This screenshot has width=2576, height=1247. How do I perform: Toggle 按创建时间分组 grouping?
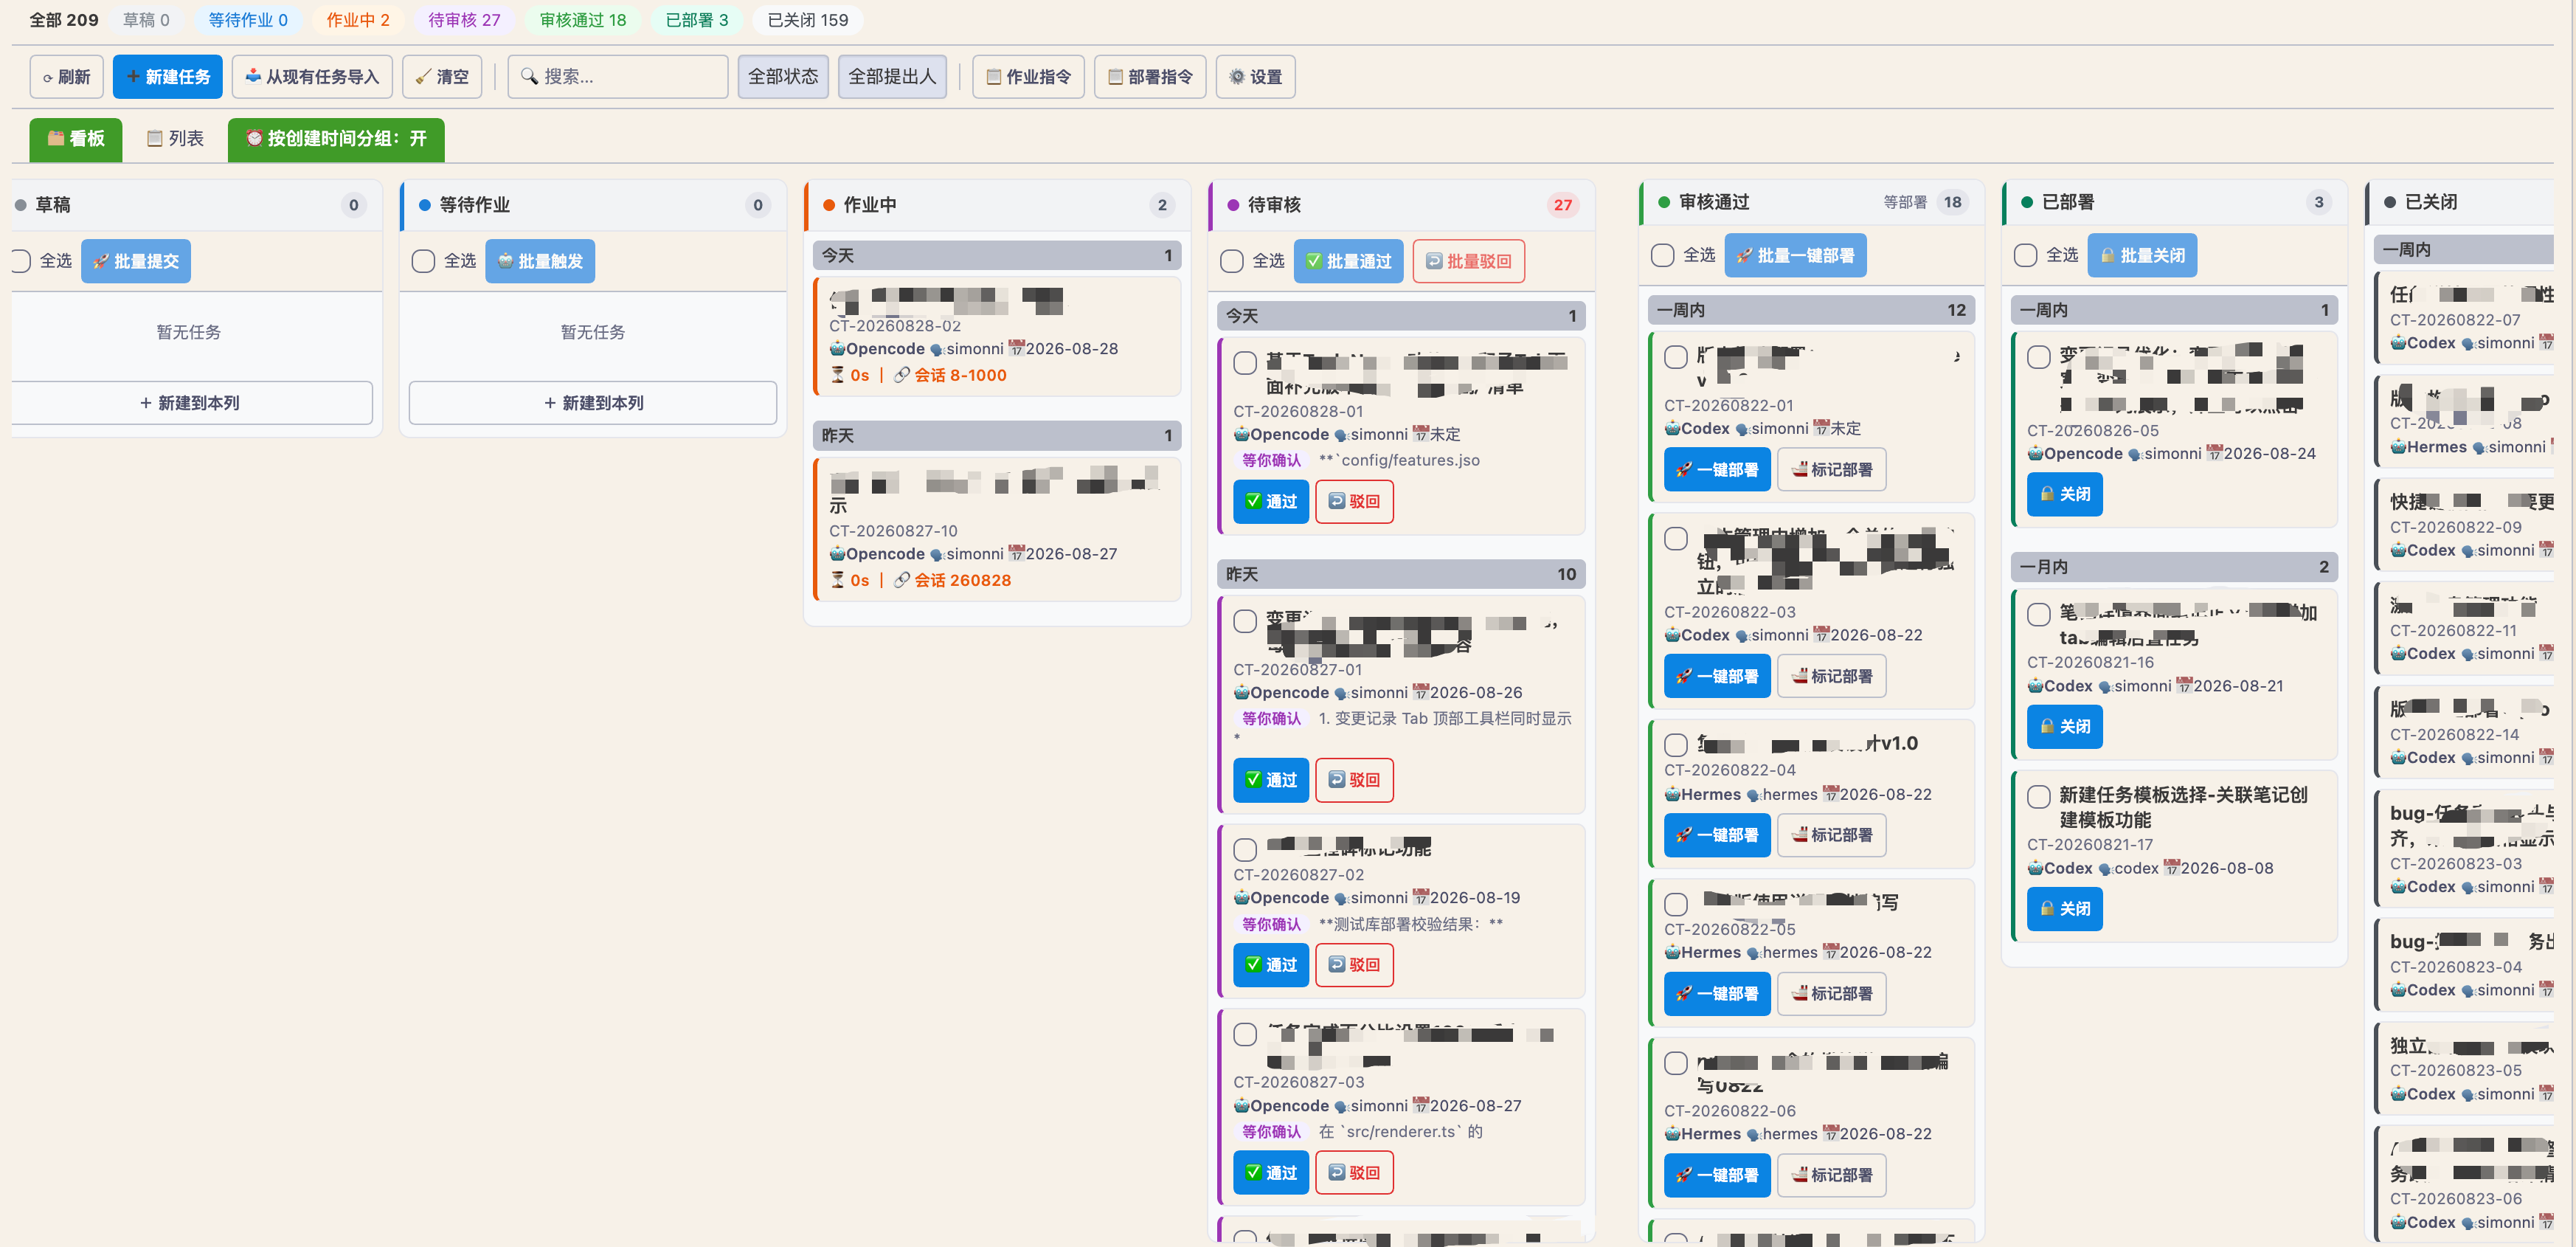336,139
